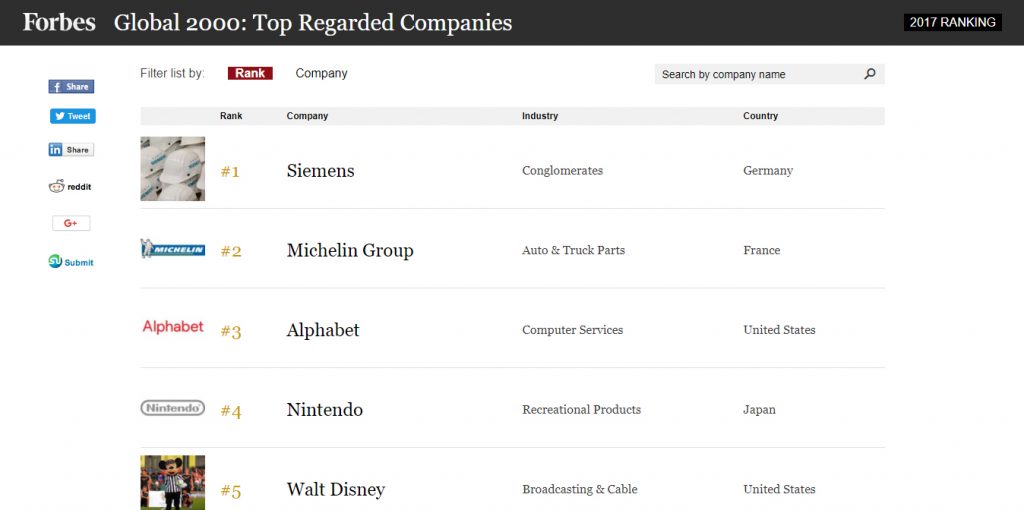Viewport: 1024px width, 510px height.
Task: Open the Nintendo company entry
Action: [325, 410]
